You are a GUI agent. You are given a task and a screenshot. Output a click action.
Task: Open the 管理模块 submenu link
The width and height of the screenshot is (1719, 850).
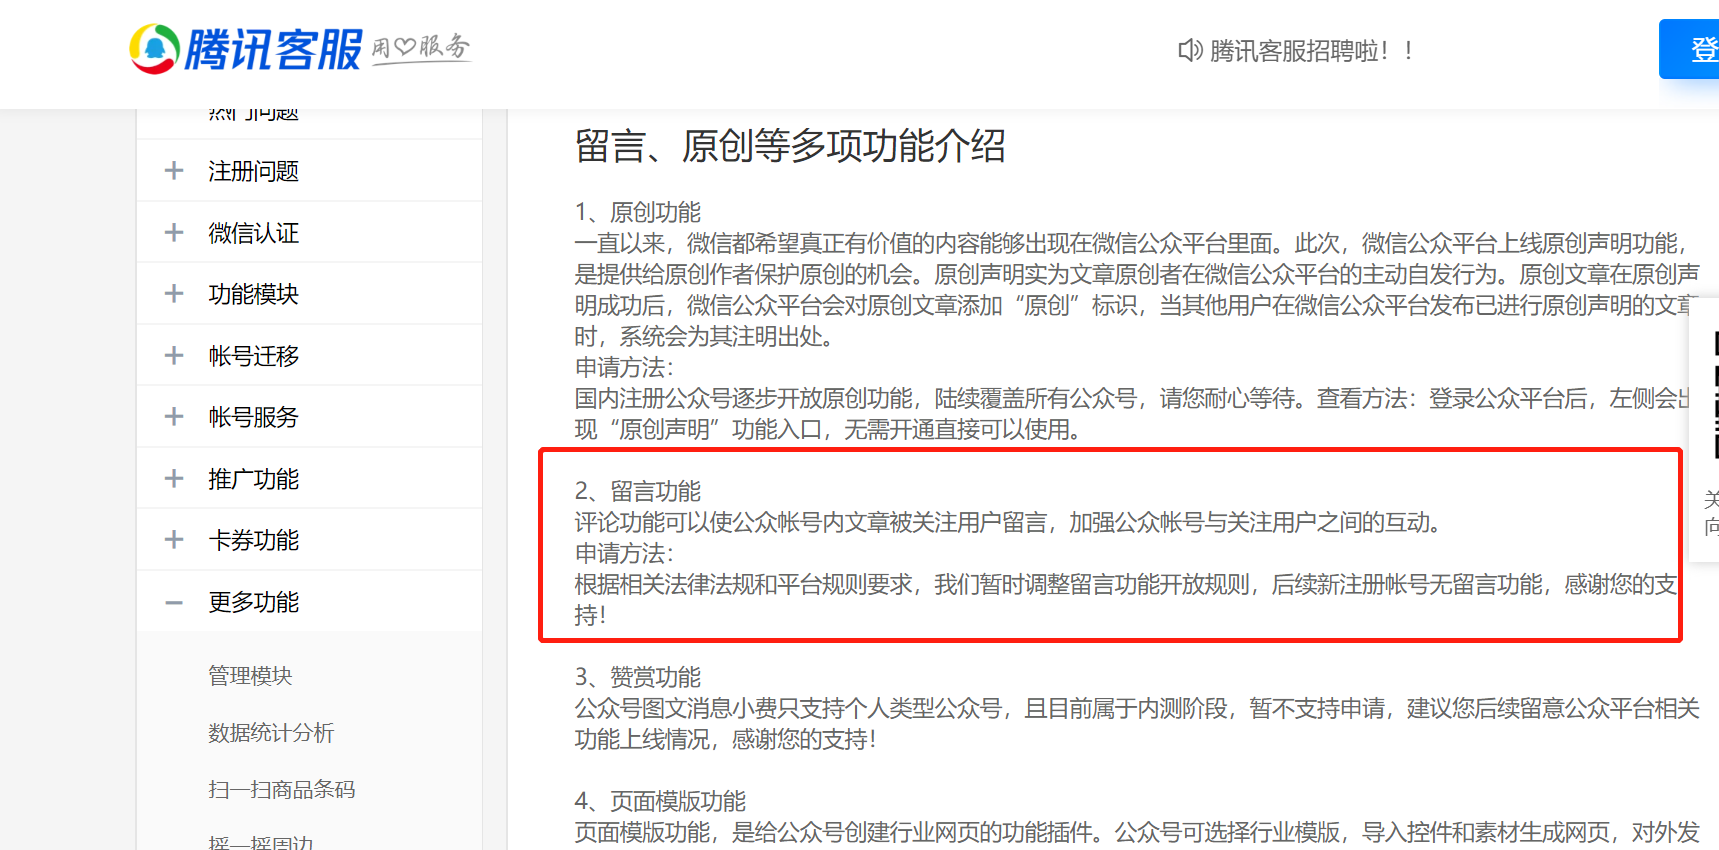pyautogui.click(x=250, y=676)
